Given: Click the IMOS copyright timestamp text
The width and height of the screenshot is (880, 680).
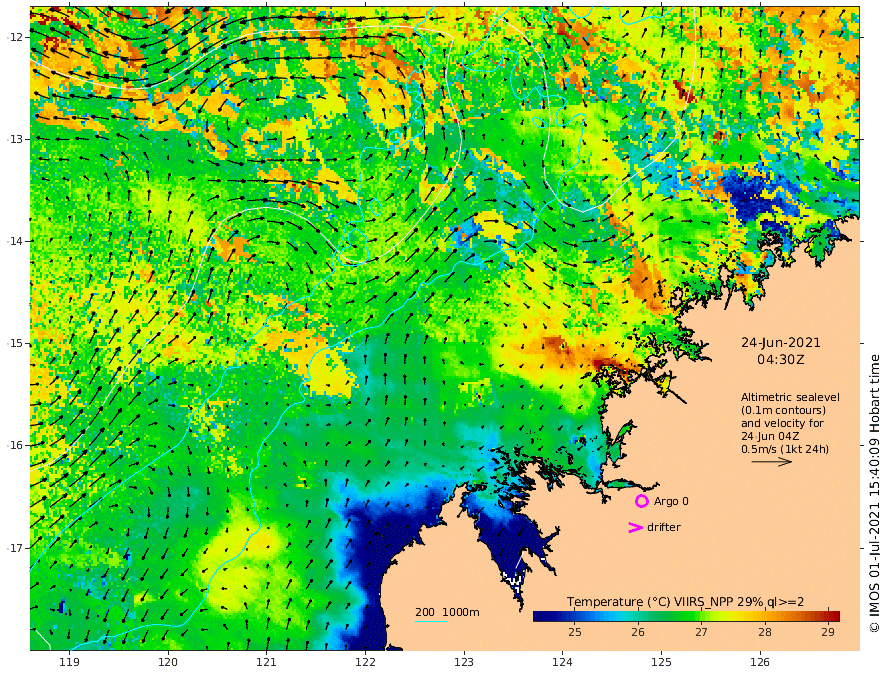Looking at the screenshot, I should (x=874, y=493).
